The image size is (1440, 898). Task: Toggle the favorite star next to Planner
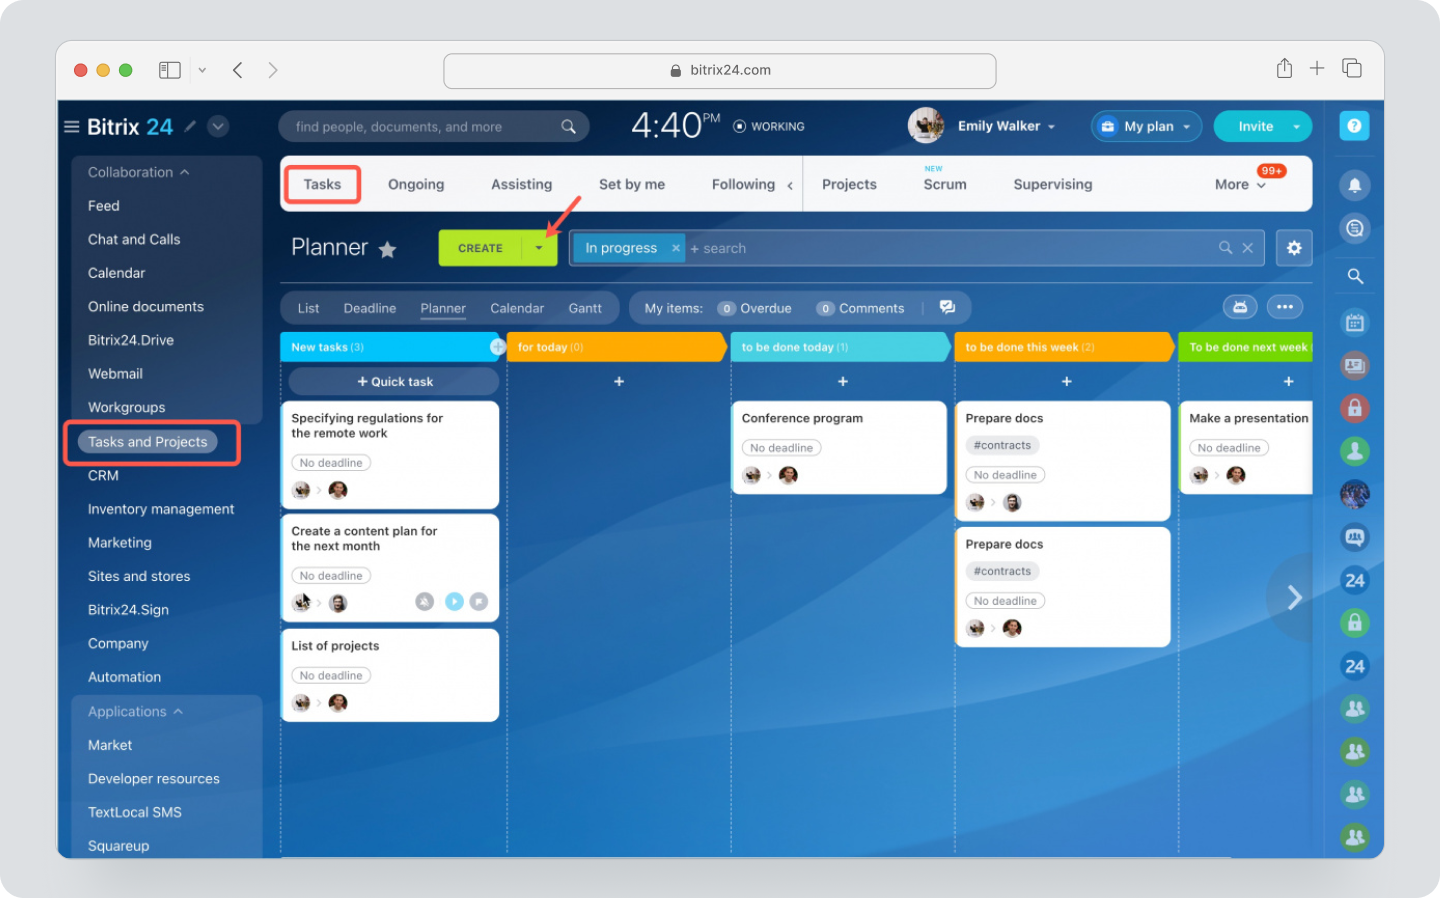point(388,250)
